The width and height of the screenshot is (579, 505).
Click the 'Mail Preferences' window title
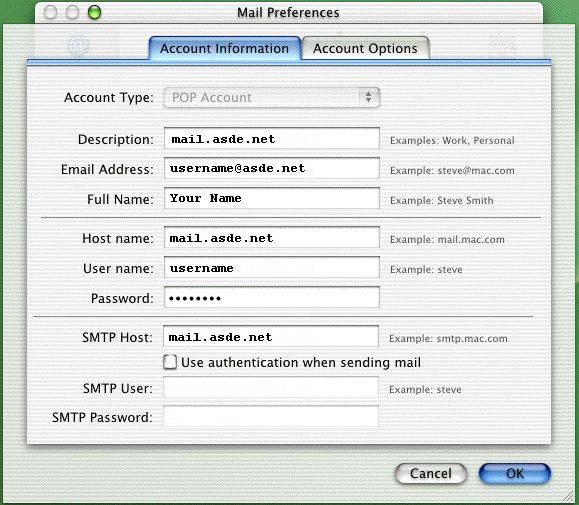pos(288,13)
